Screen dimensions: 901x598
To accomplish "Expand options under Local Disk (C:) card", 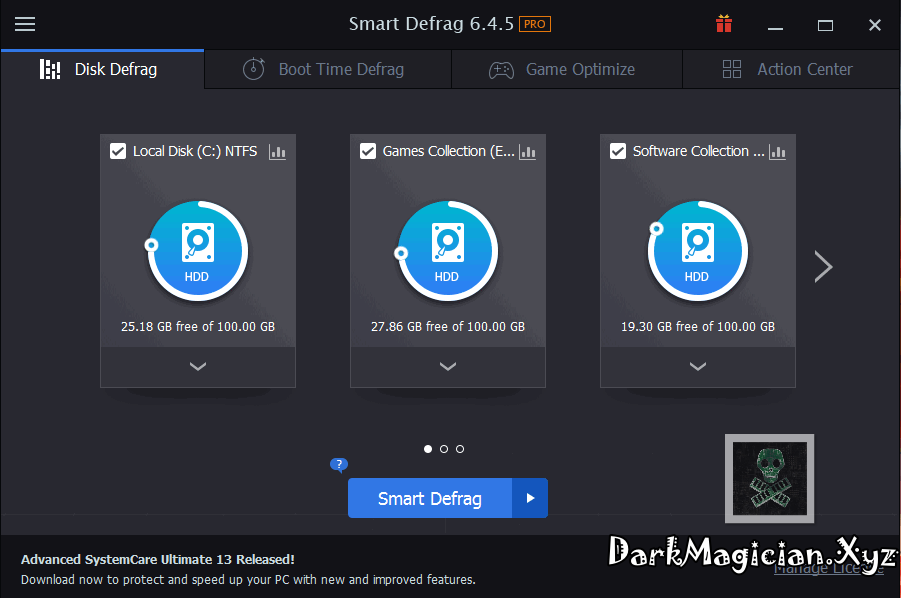I will click(198, 366).
